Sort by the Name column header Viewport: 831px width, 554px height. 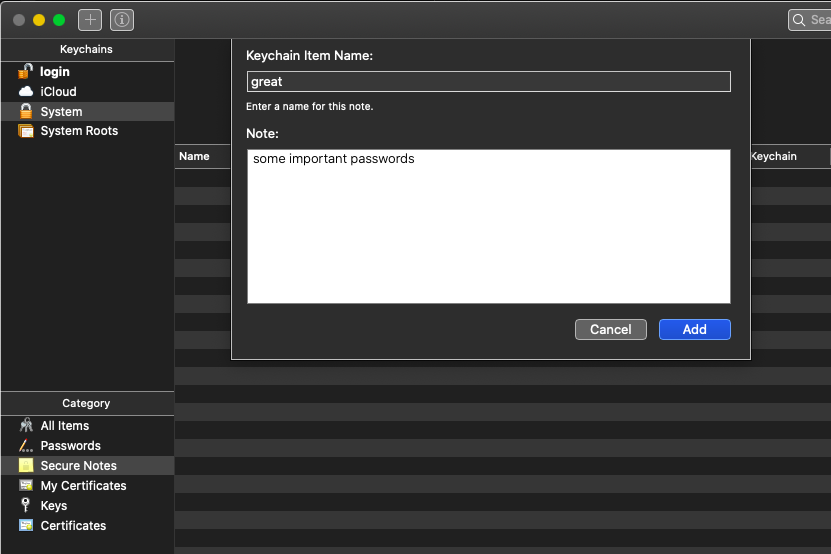(203, 156)
